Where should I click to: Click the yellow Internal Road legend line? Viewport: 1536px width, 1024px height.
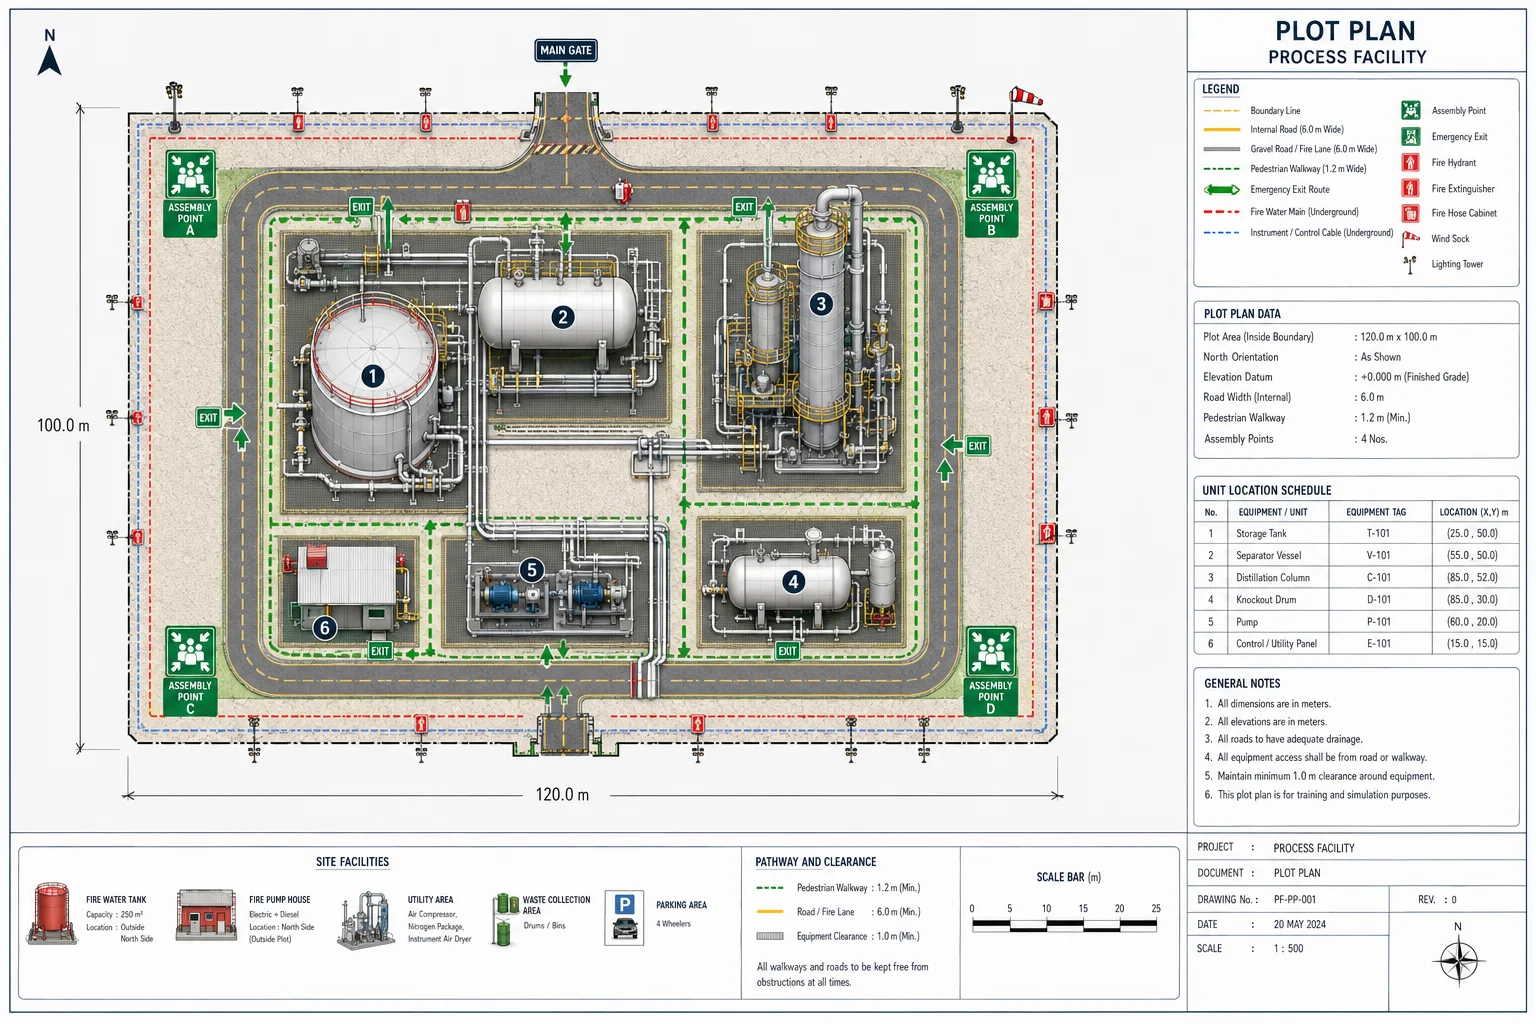(1222, 130)
